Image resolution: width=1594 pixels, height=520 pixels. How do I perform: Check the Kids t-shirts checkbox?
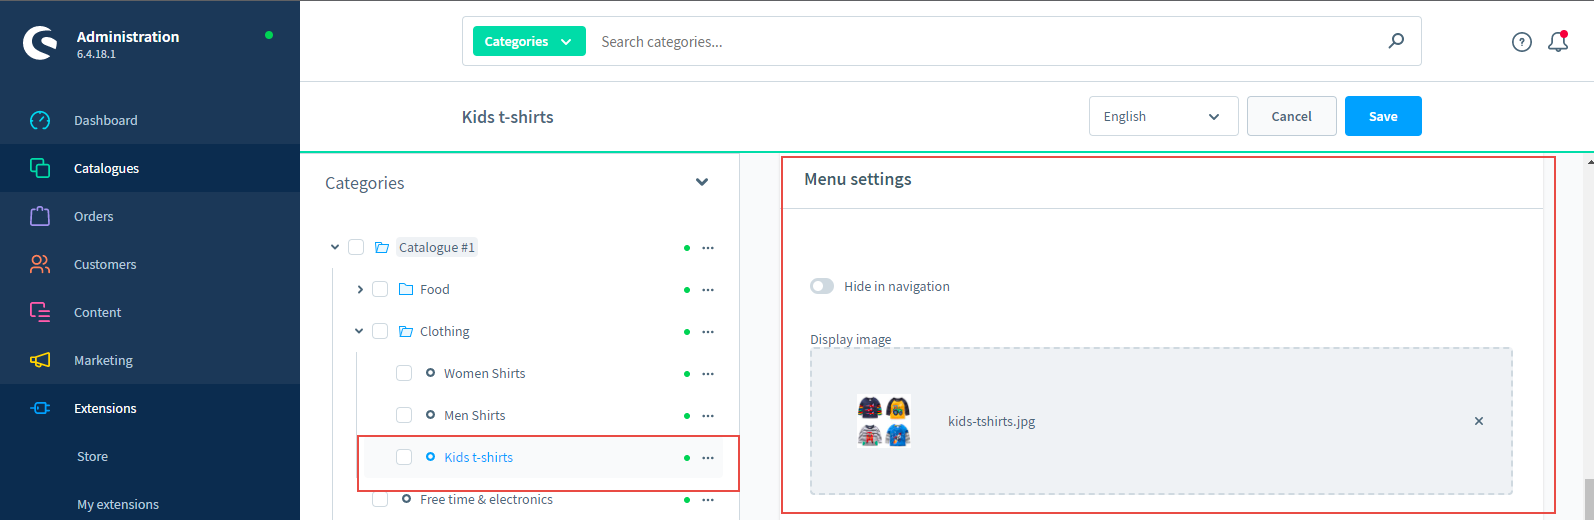pyautogui.click(x=404, y=457)
